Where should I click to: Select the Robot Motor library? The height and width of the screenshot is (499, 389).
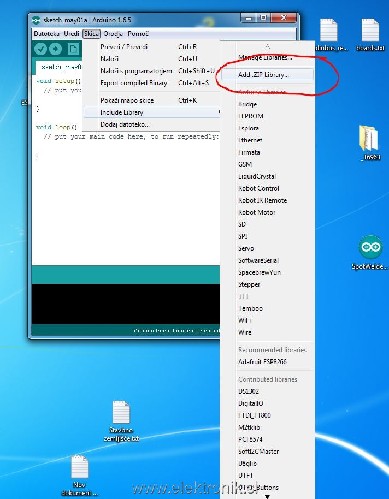[257, 212]
